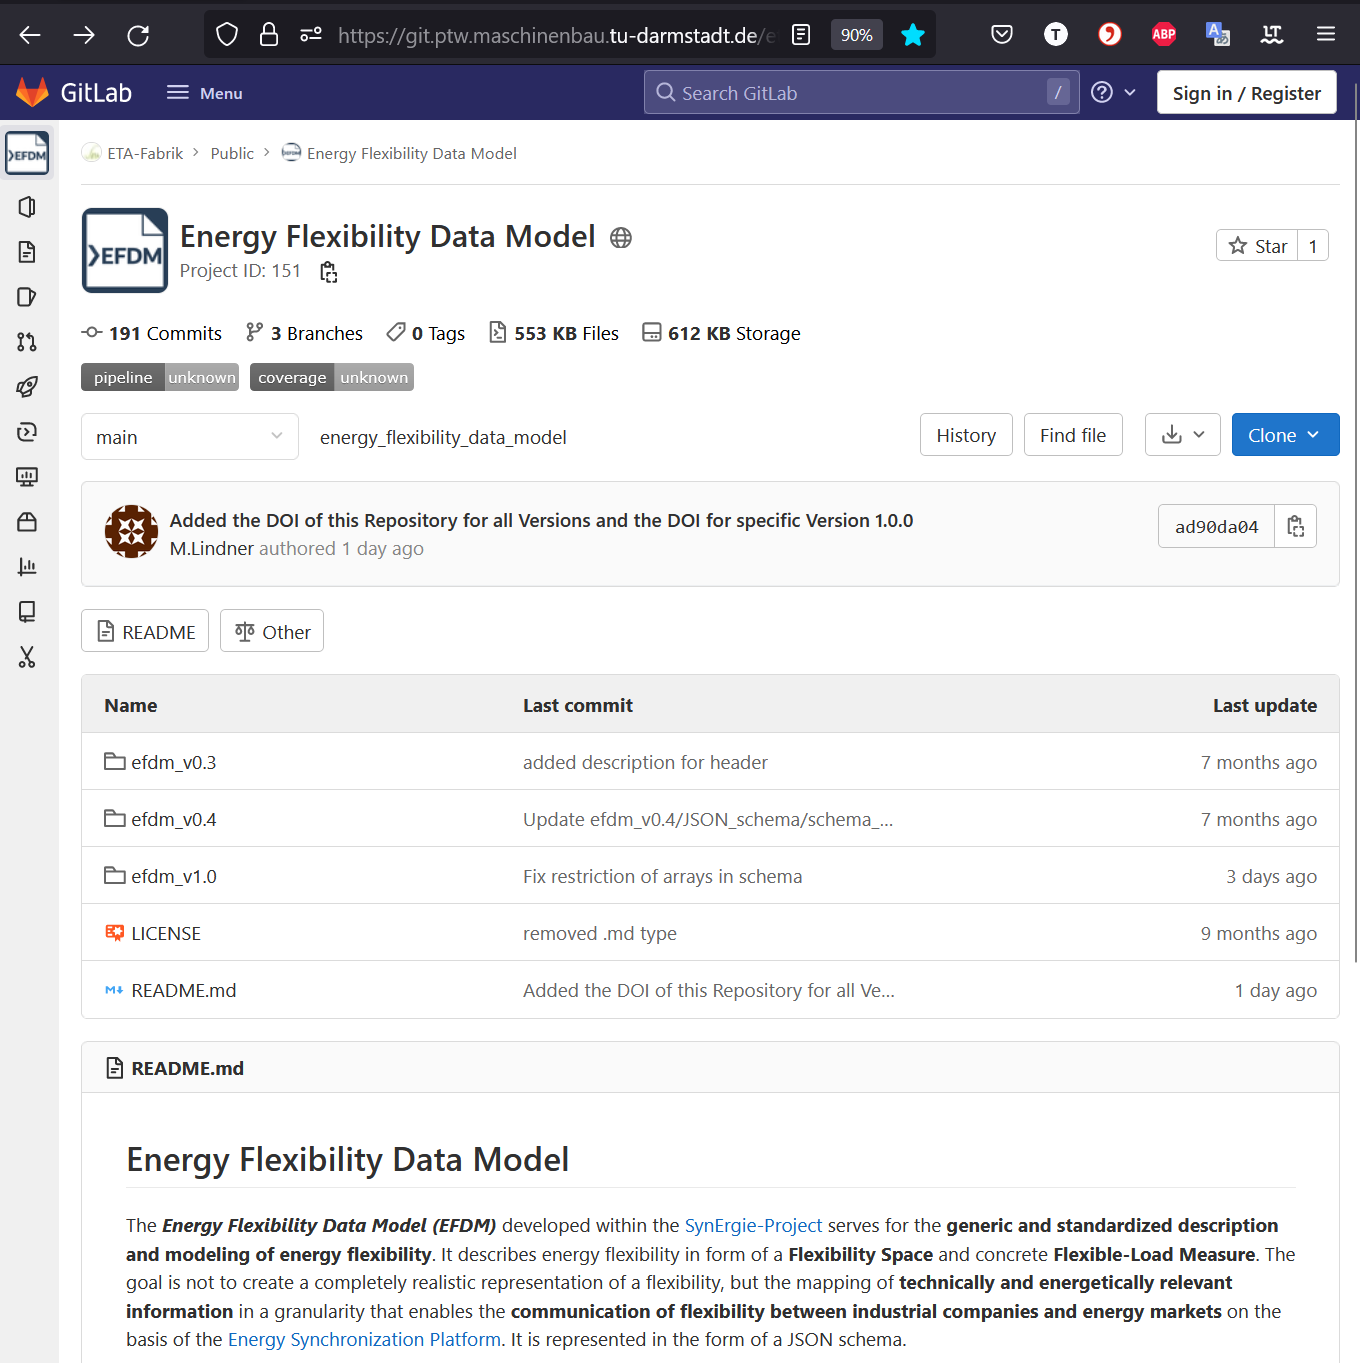Open the SynErgie-Project link
Image resolution: width=1360 pixels, height=1363 pixels.
(x=752, y=1225)
